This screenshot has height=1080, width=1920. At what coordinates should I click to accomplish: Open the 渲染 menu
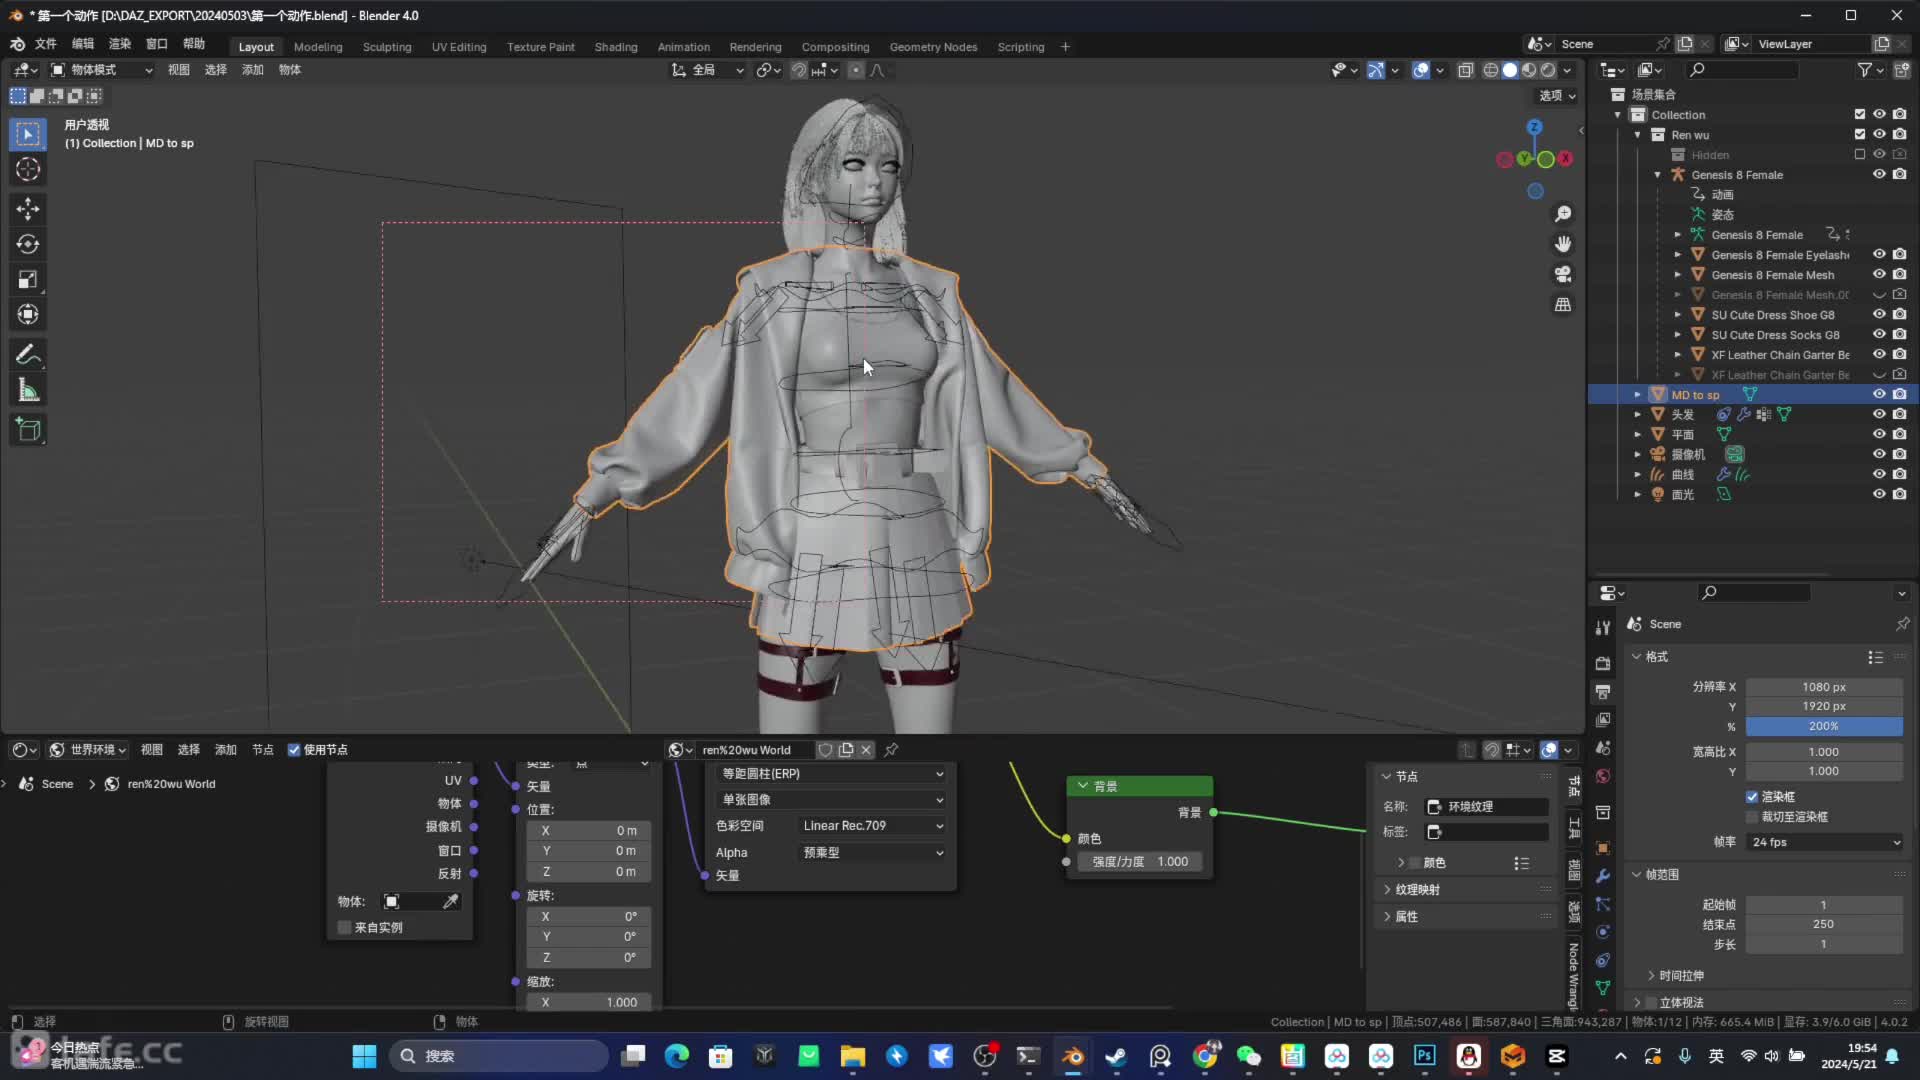[120, 44]
